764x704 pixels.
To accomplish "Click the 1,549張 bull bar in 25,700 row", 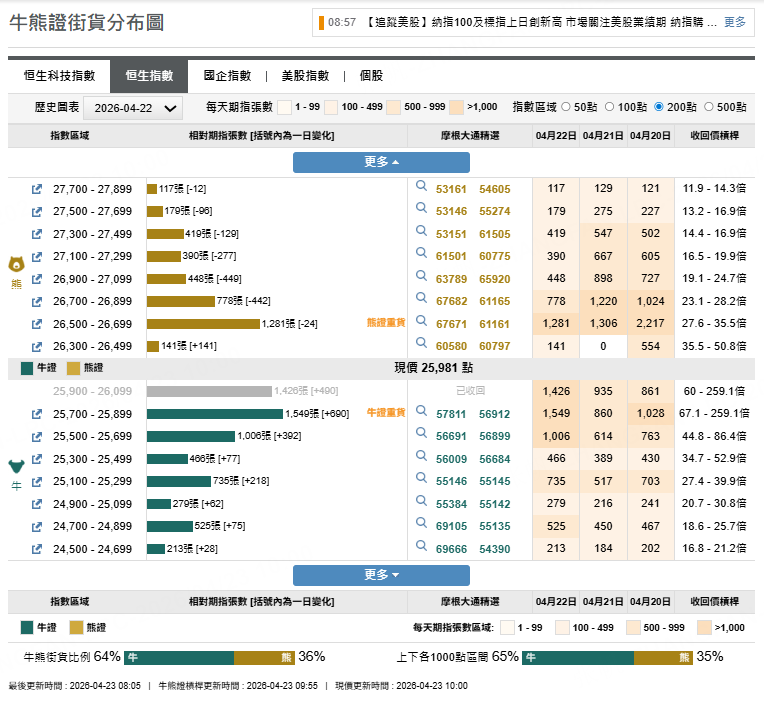I will (215, 413).
